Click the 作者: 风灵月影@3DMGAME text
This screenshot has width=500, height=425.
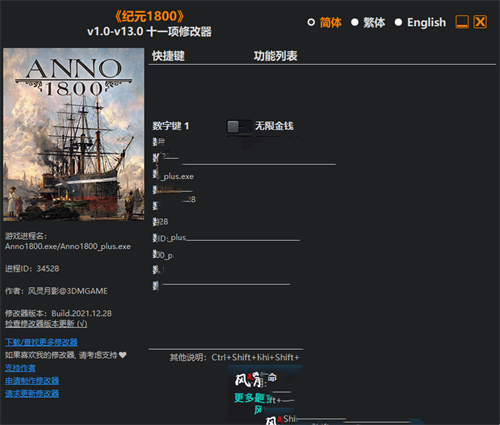56,291
